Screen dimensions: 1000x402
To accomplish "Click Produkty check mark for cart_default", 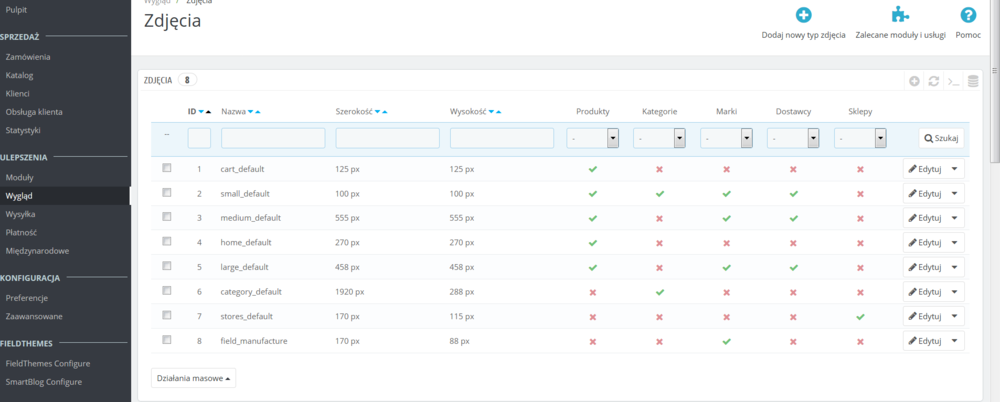I will 592,170.
